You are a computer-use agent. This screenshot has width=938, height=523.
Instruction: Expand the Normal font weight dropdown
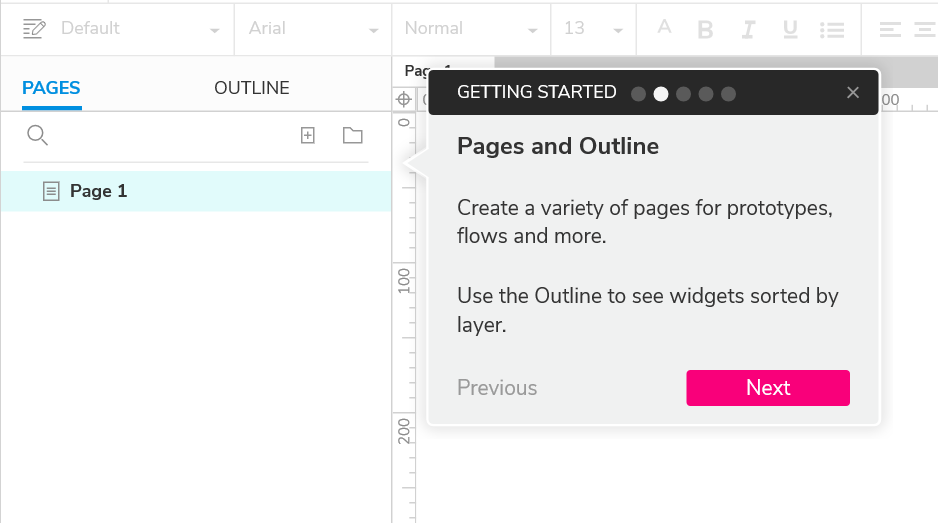(471, 29)
